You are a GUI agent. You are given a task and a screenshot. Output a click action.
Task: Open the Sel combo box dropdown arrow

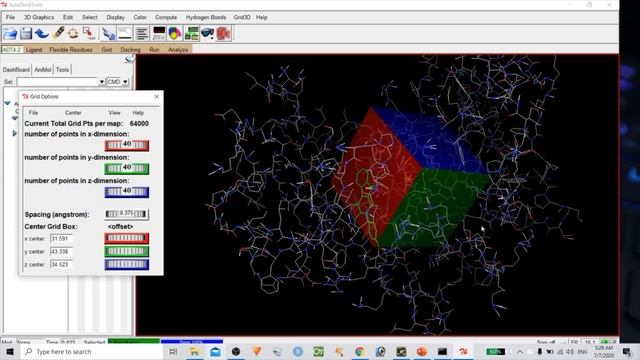click(x=101, y=82)
